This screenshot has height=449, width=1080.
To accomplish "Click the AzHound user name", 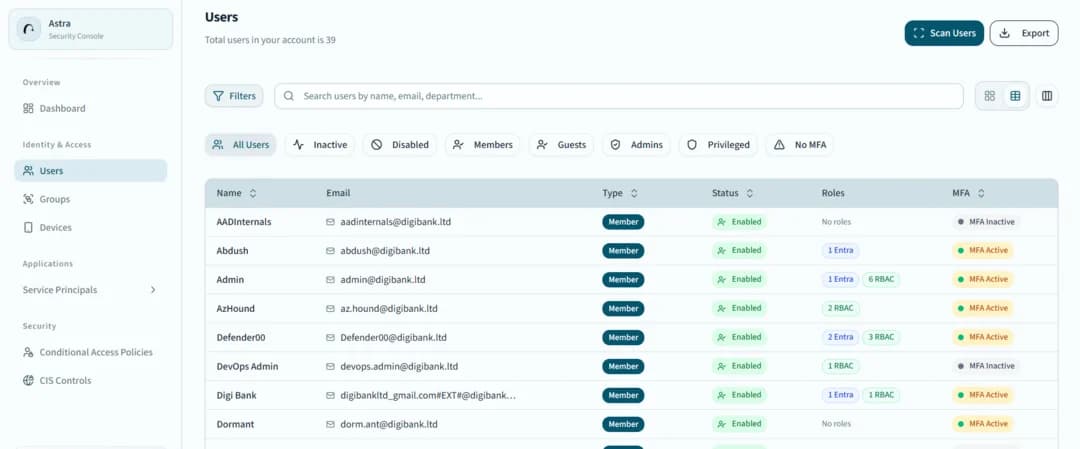I will [x=236, y=309].
